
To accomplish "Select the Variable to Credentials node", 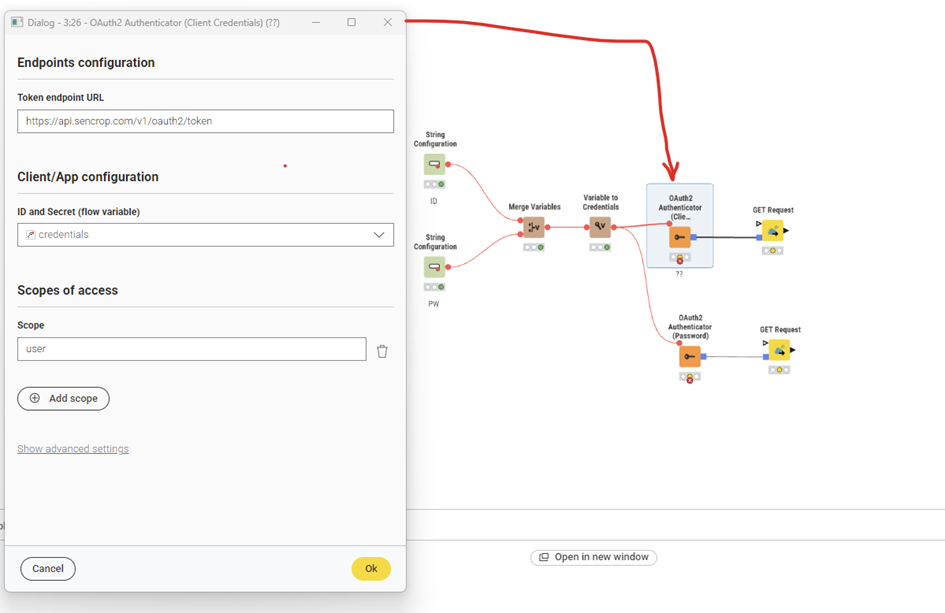I will (x=600, y=227).
